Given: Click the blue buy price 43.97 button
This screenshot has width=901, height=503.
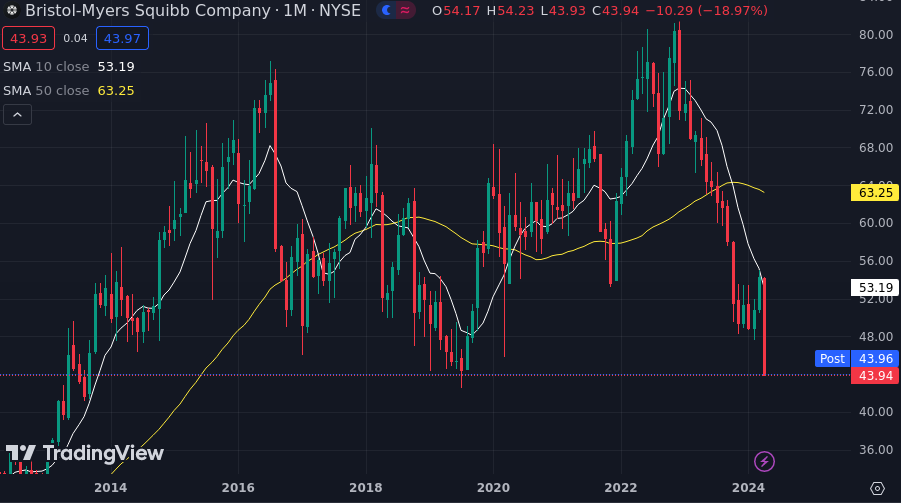Looking at the screenshot, I should pyautogui.click(x=122, y=39).
